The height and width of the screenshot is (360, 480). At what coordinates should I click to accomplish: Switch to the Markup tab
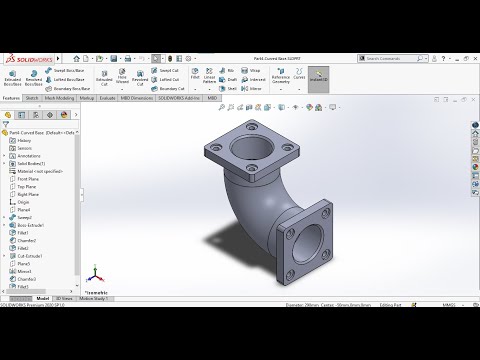(x=87, y=98)
